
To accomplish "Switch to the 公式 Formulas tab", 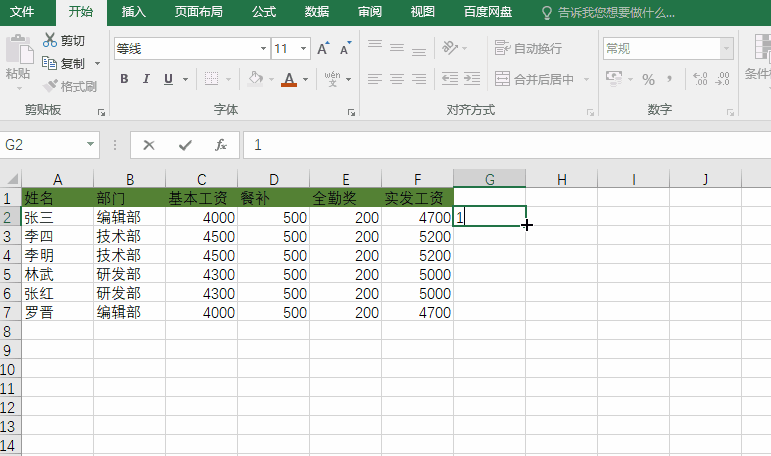I will (264, 12).
